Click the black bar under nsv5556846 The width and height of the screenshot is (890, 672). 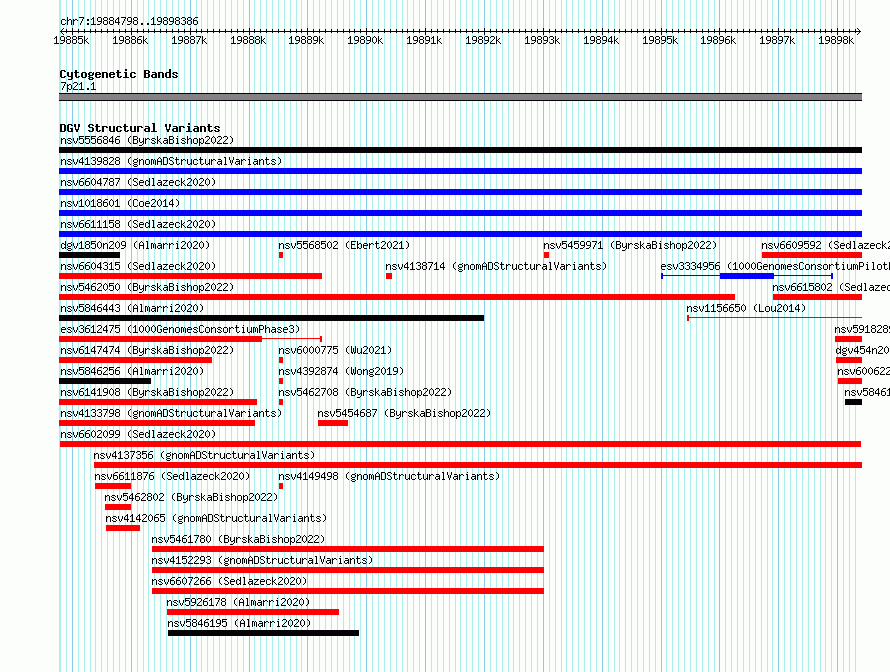click(x=460, y=150)
